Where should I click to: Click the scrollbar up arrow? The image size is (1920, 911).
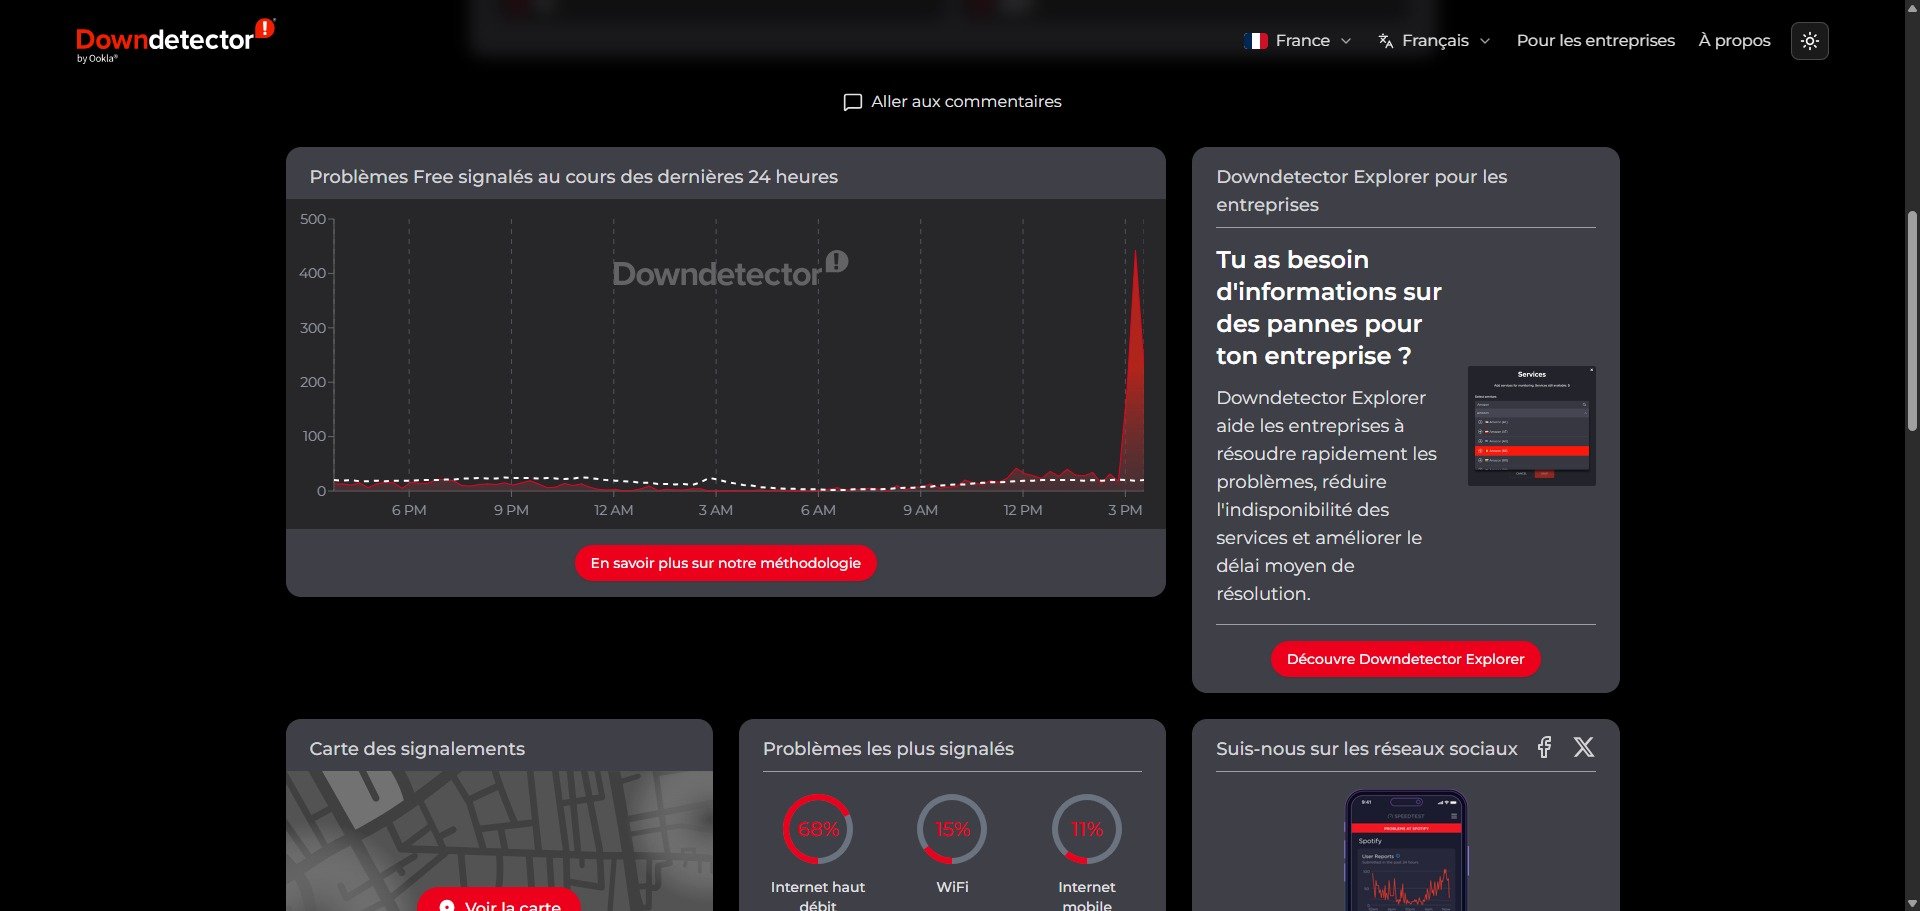tap(1912, 7)
